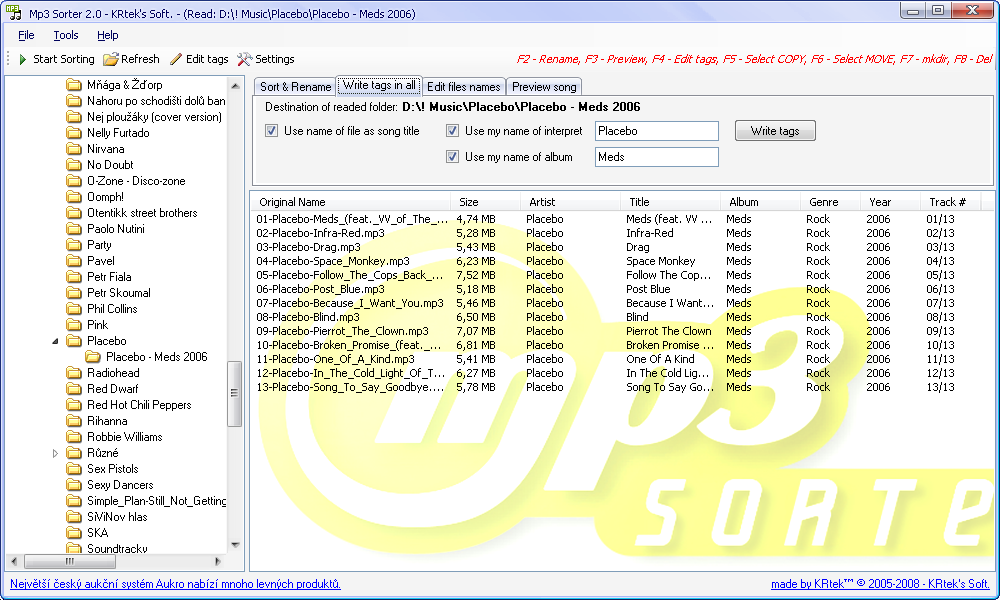The image size is (1000, 600).
Task: Select file 11-Placebo-One_Of_A_Kind.mp3
Action: (x=335, y=359)
